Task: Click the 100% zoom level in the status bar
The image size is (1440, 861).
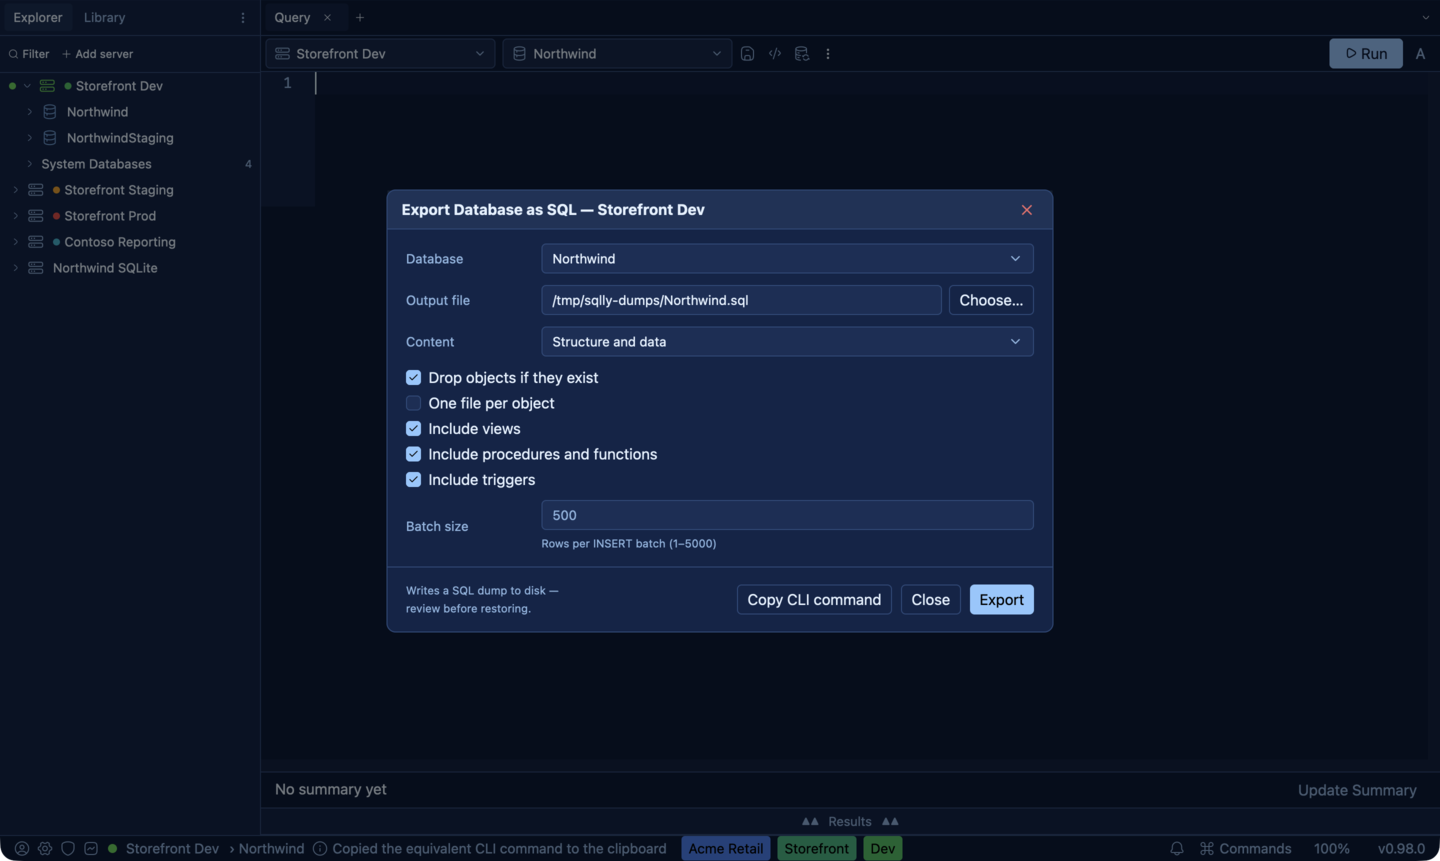Action: click(x=1332, y=848)
